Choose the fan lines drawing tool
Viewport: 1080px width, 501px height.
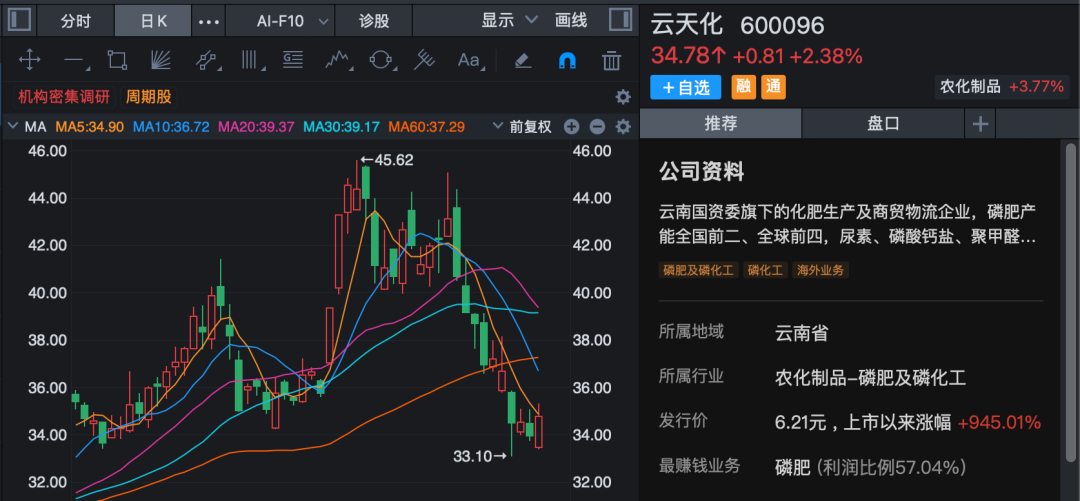[161, 60]
